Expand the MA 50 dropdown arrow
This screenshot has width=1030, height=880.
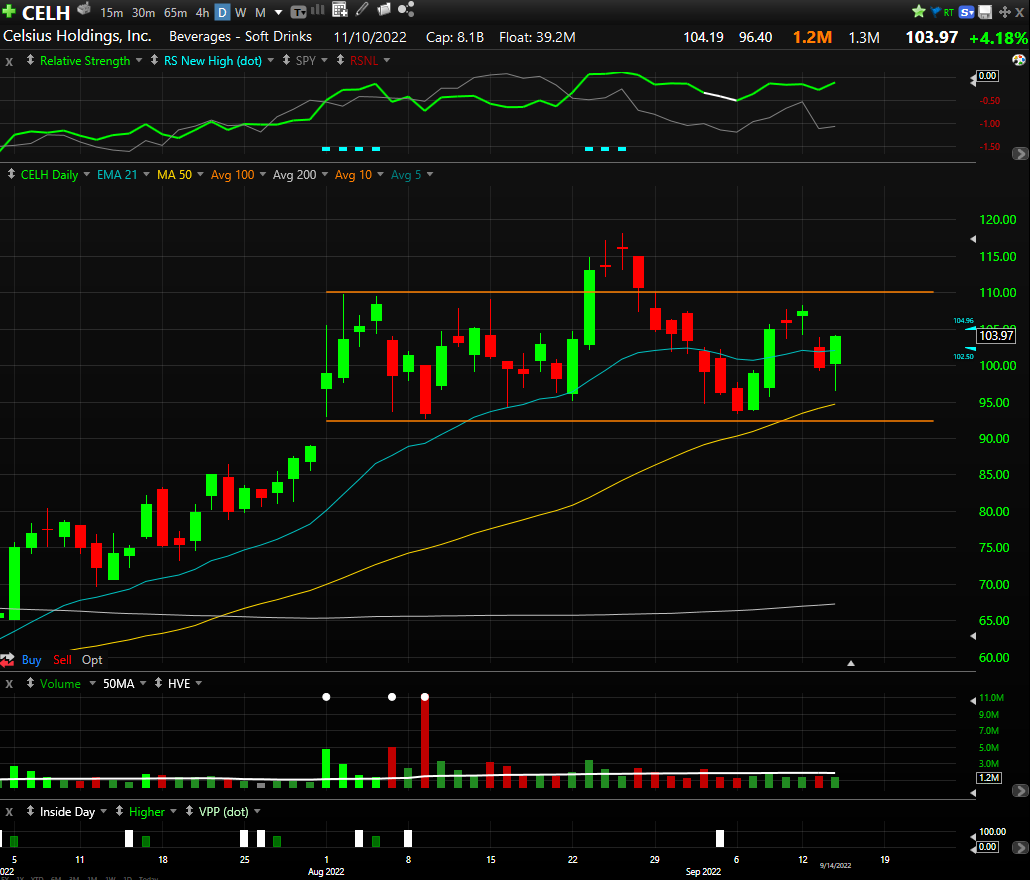click(200, 175)
